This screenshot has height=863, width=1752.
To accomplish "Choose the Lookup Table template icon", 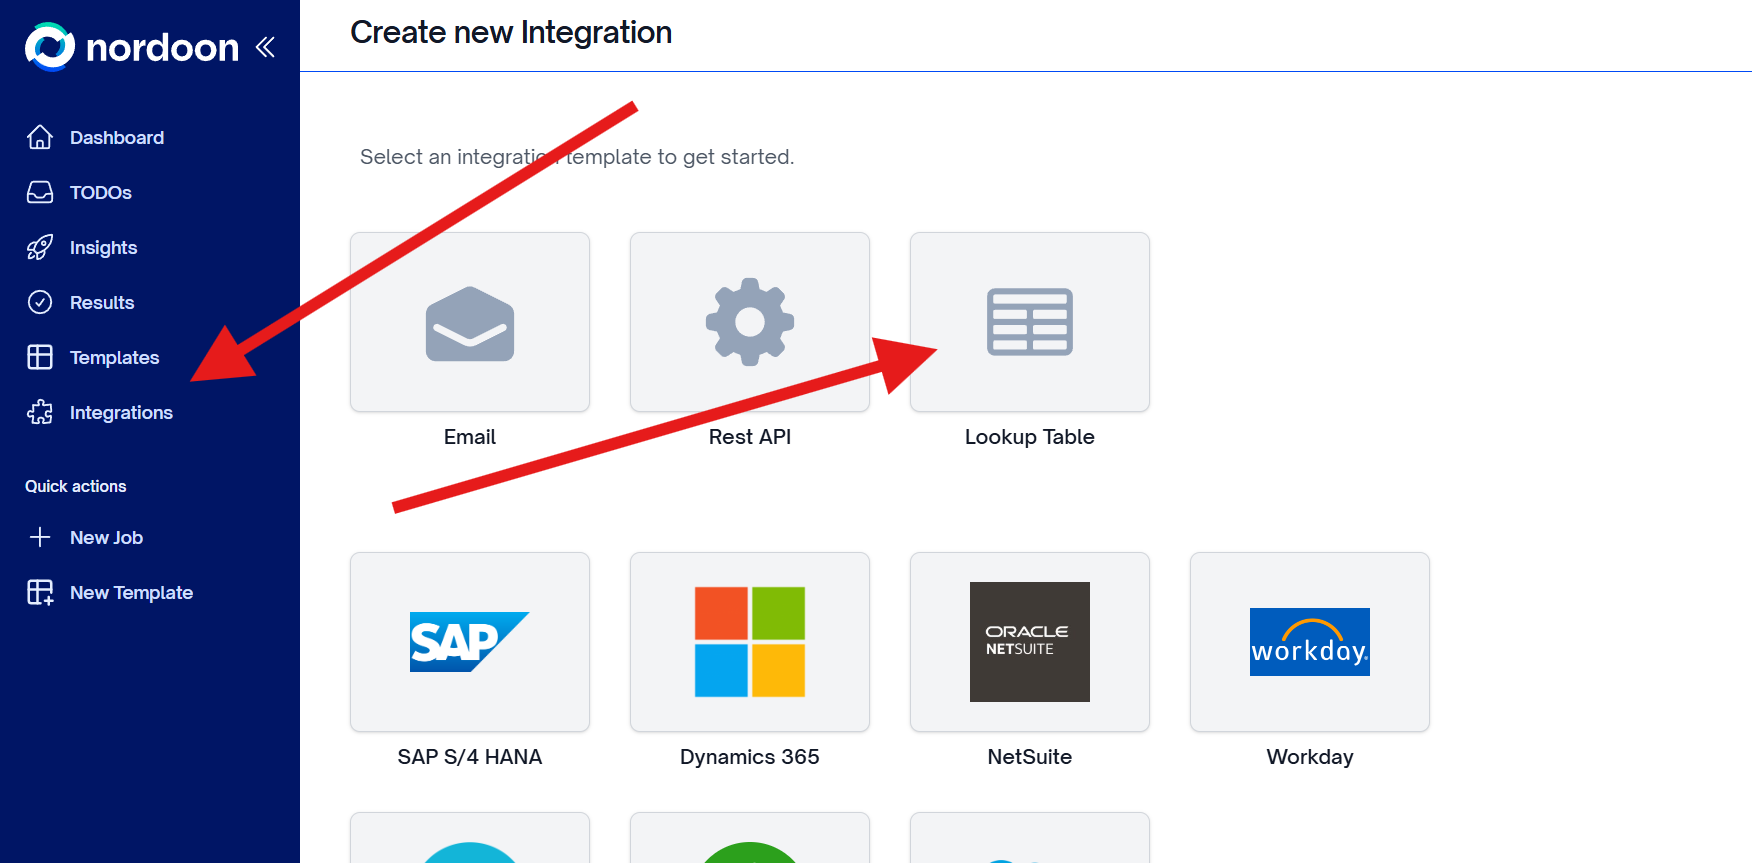I will coord(1029,322).
